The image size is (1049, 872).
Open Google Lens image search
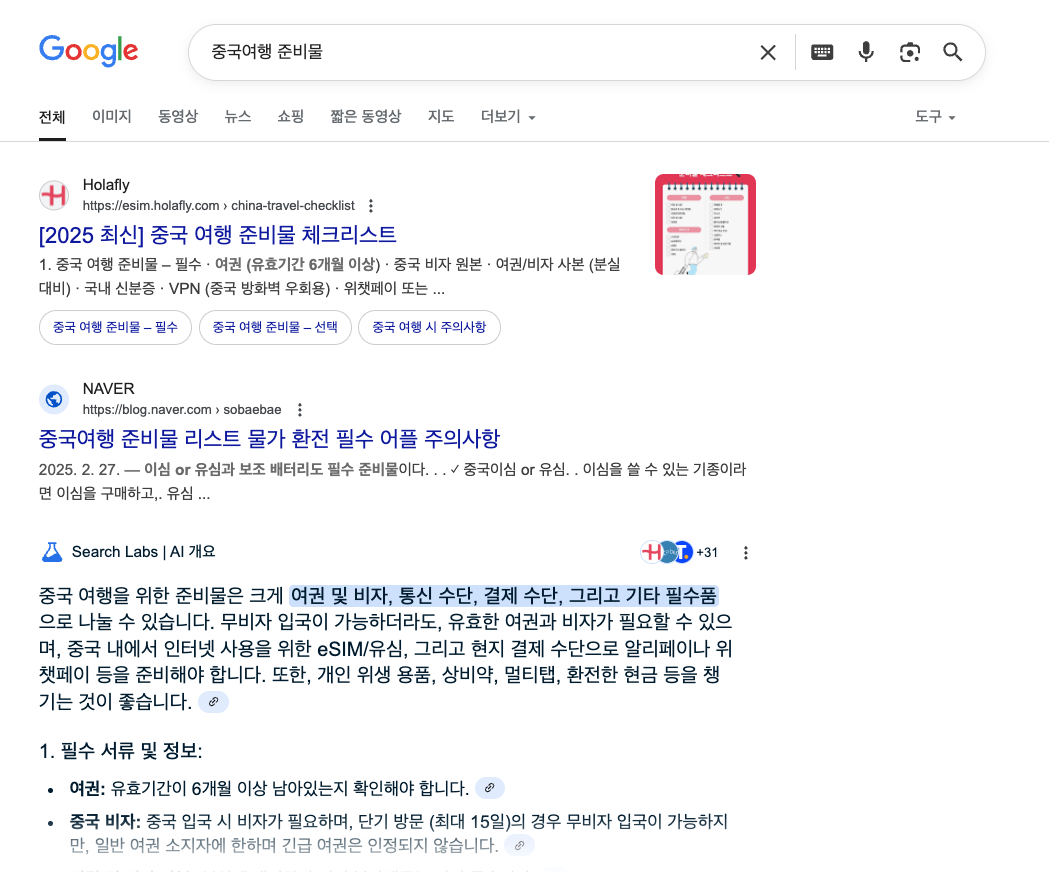[x=909, y=52]
